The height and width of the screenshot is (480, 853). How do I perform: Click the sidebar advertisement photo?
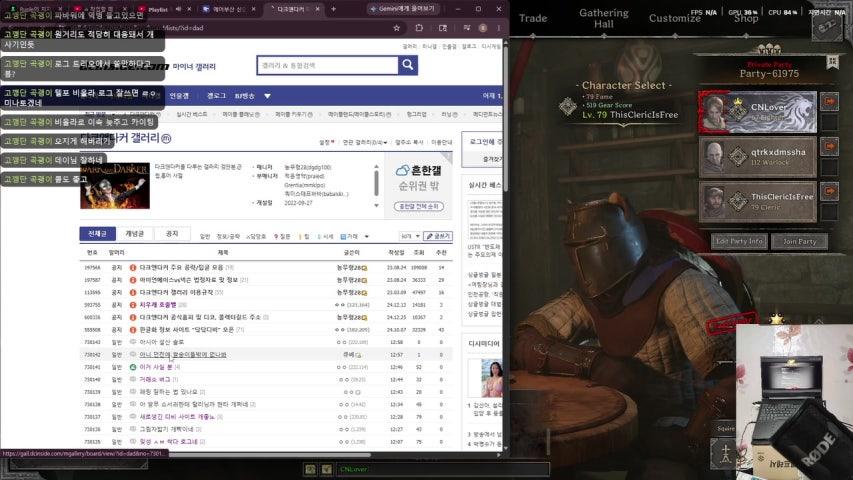point(491,378)
